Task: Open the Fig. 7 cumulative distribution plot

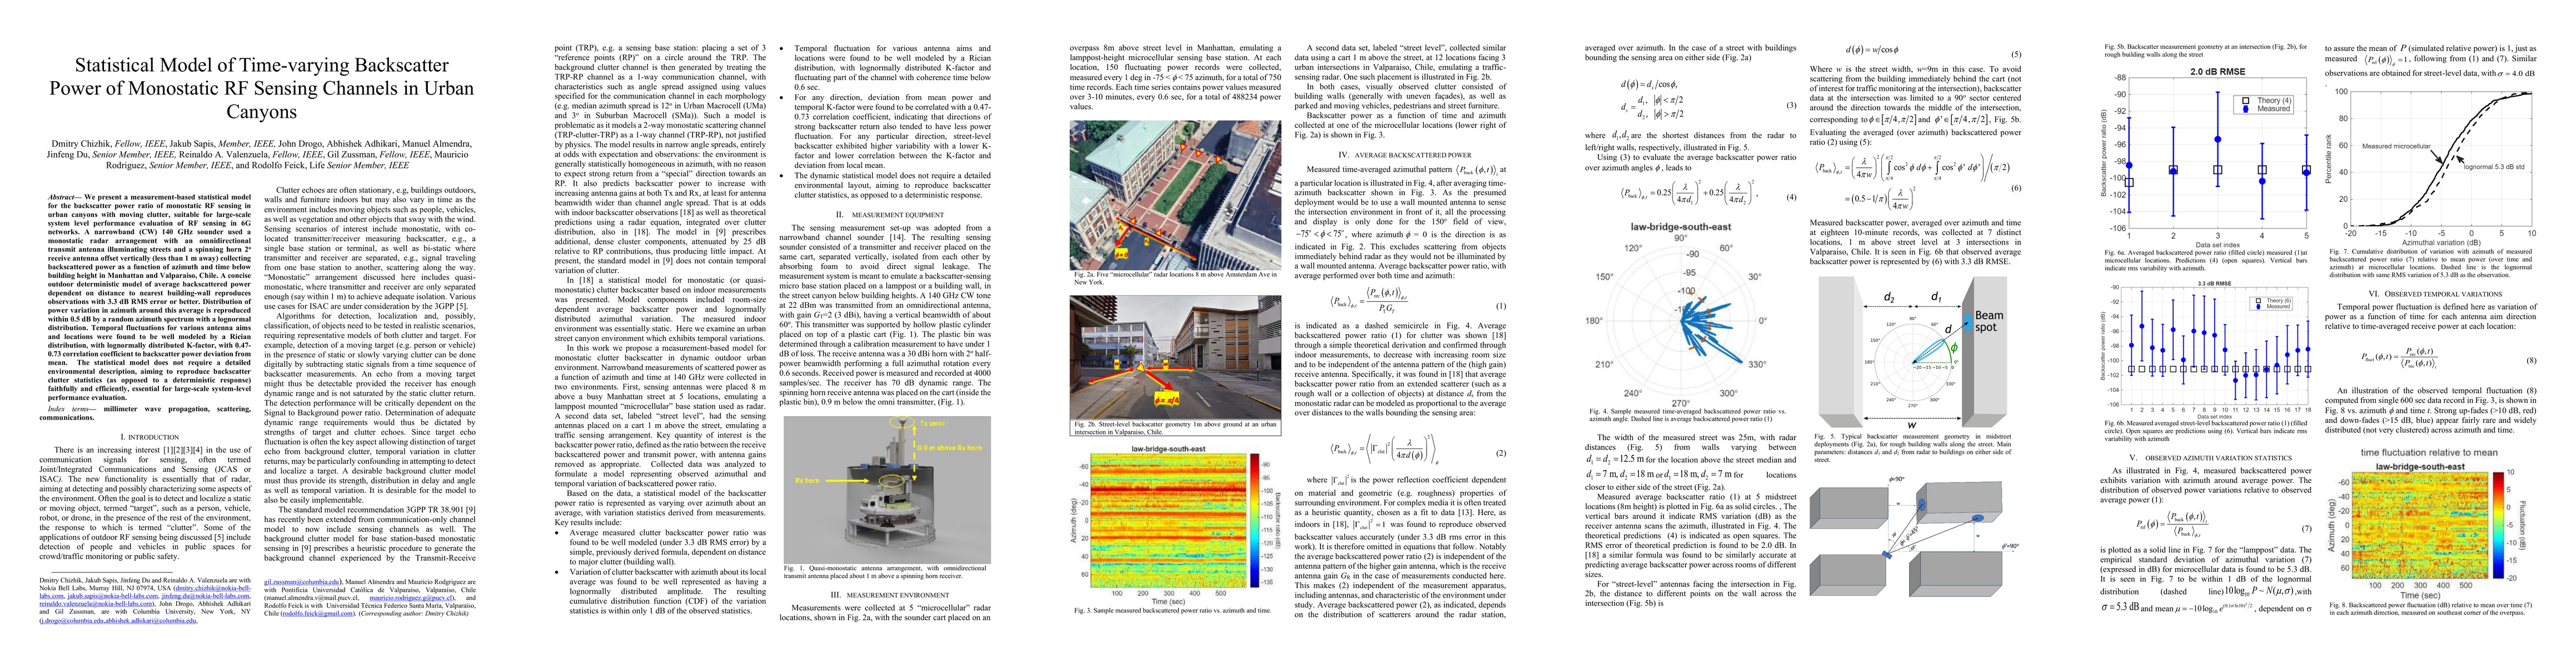Action: tap(2430, 167)
